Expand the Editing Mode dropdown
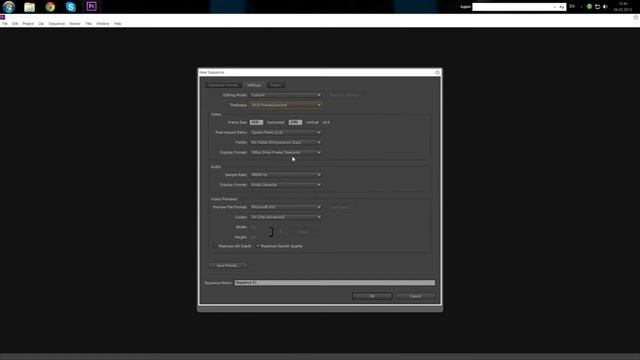This screenshot has height=360, width=640. 285,95
